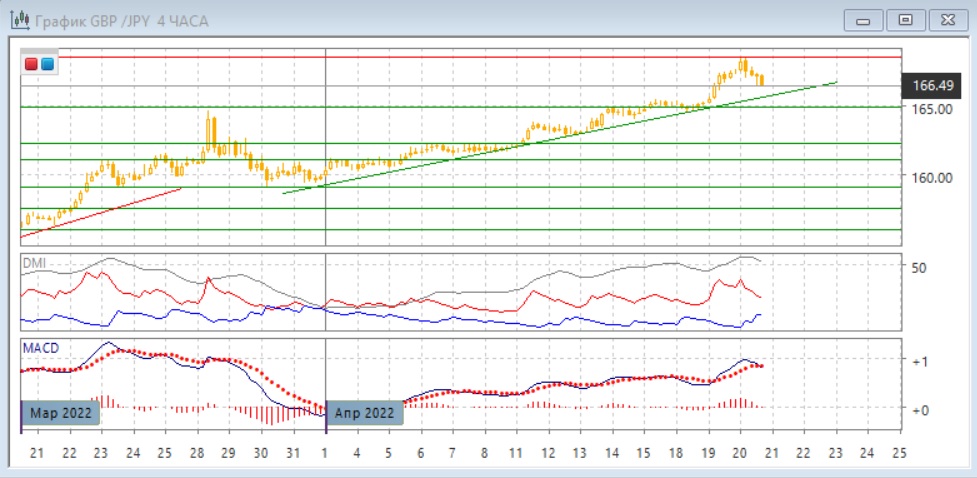Click date label 8 on the time axis
The width and height of the screenshot is (977, 478).
click(x=485, y=452)
